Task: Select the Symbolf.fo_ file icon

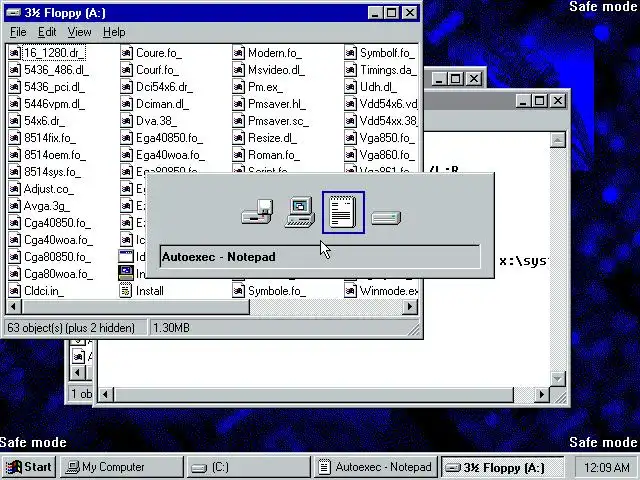Action: click(x=351, y=53)
